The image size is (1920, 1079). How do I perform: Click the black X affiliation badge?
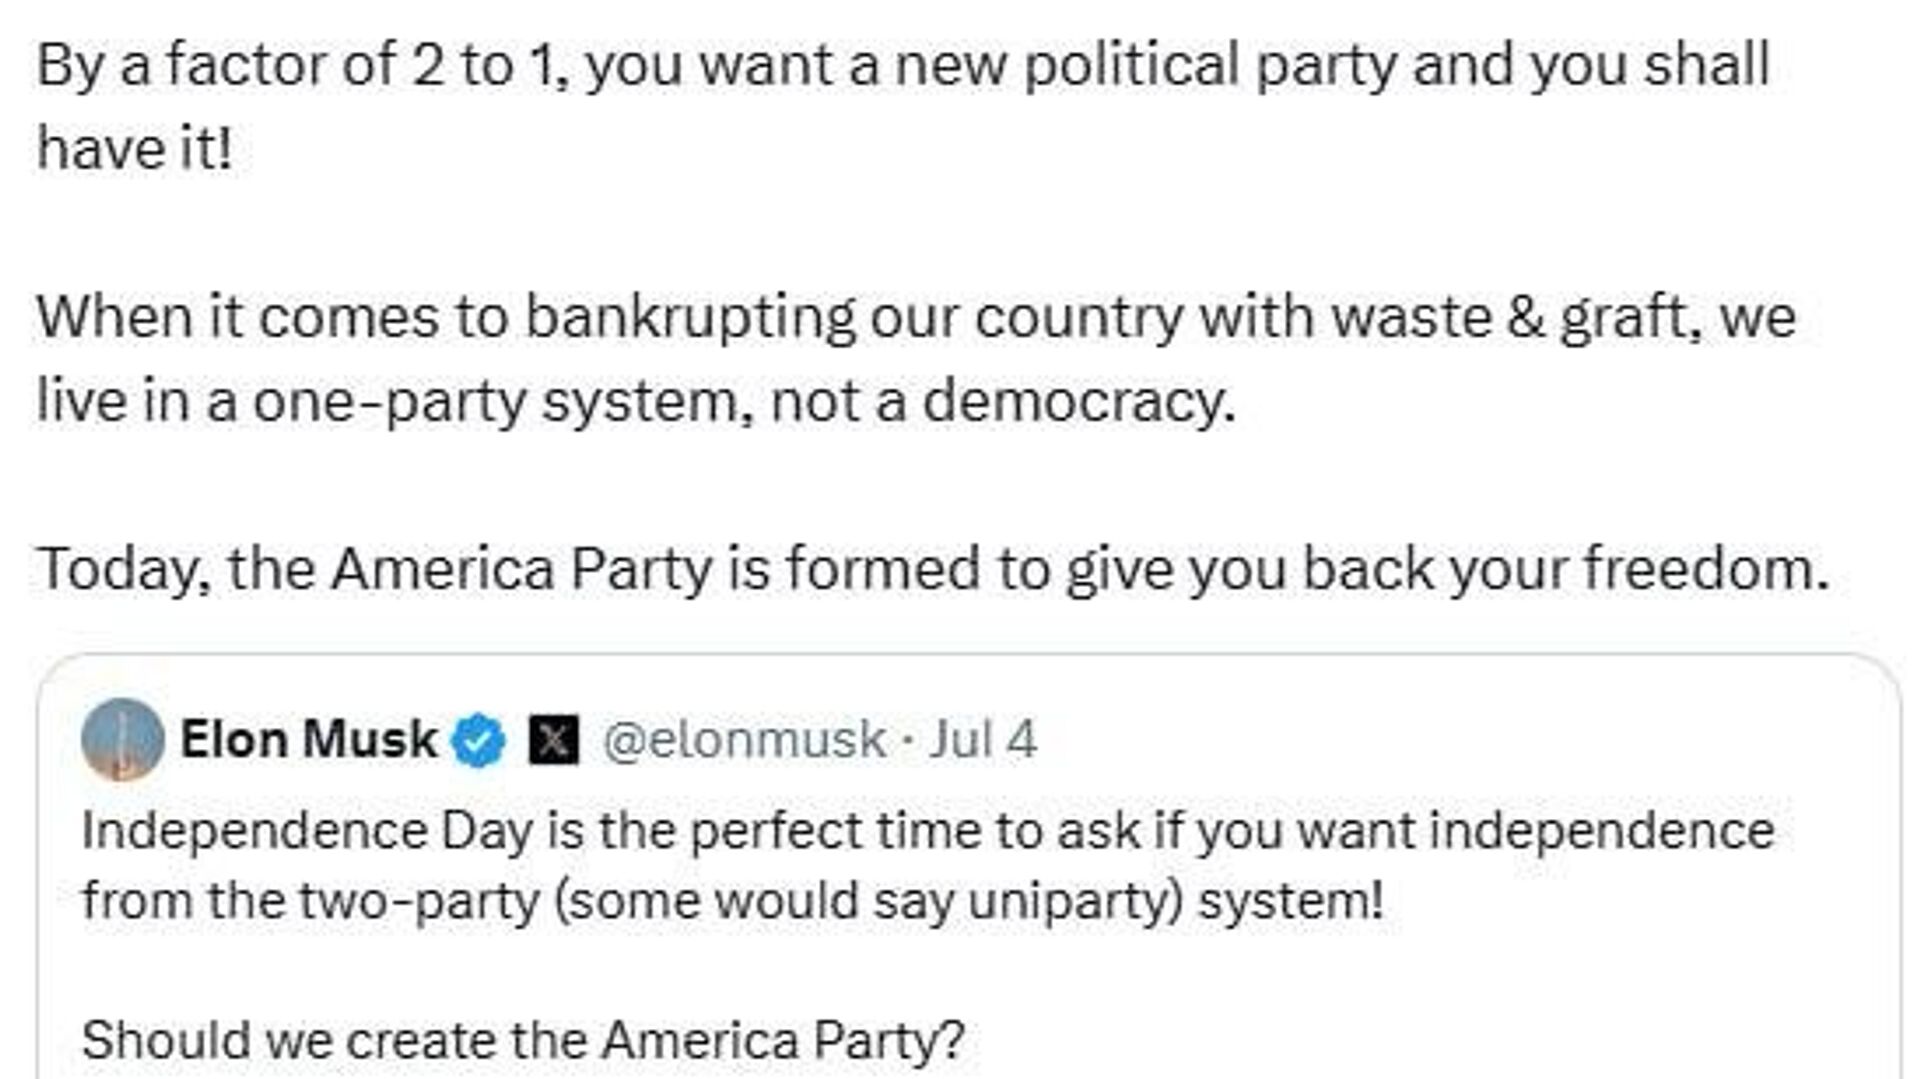coord(553,740)
